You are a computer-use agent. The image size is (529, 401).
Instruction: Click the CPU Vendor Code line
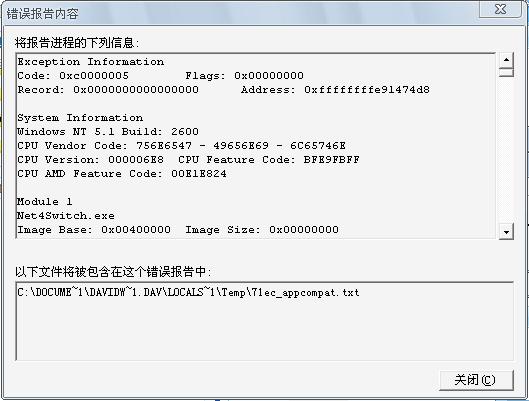[182, 146]
